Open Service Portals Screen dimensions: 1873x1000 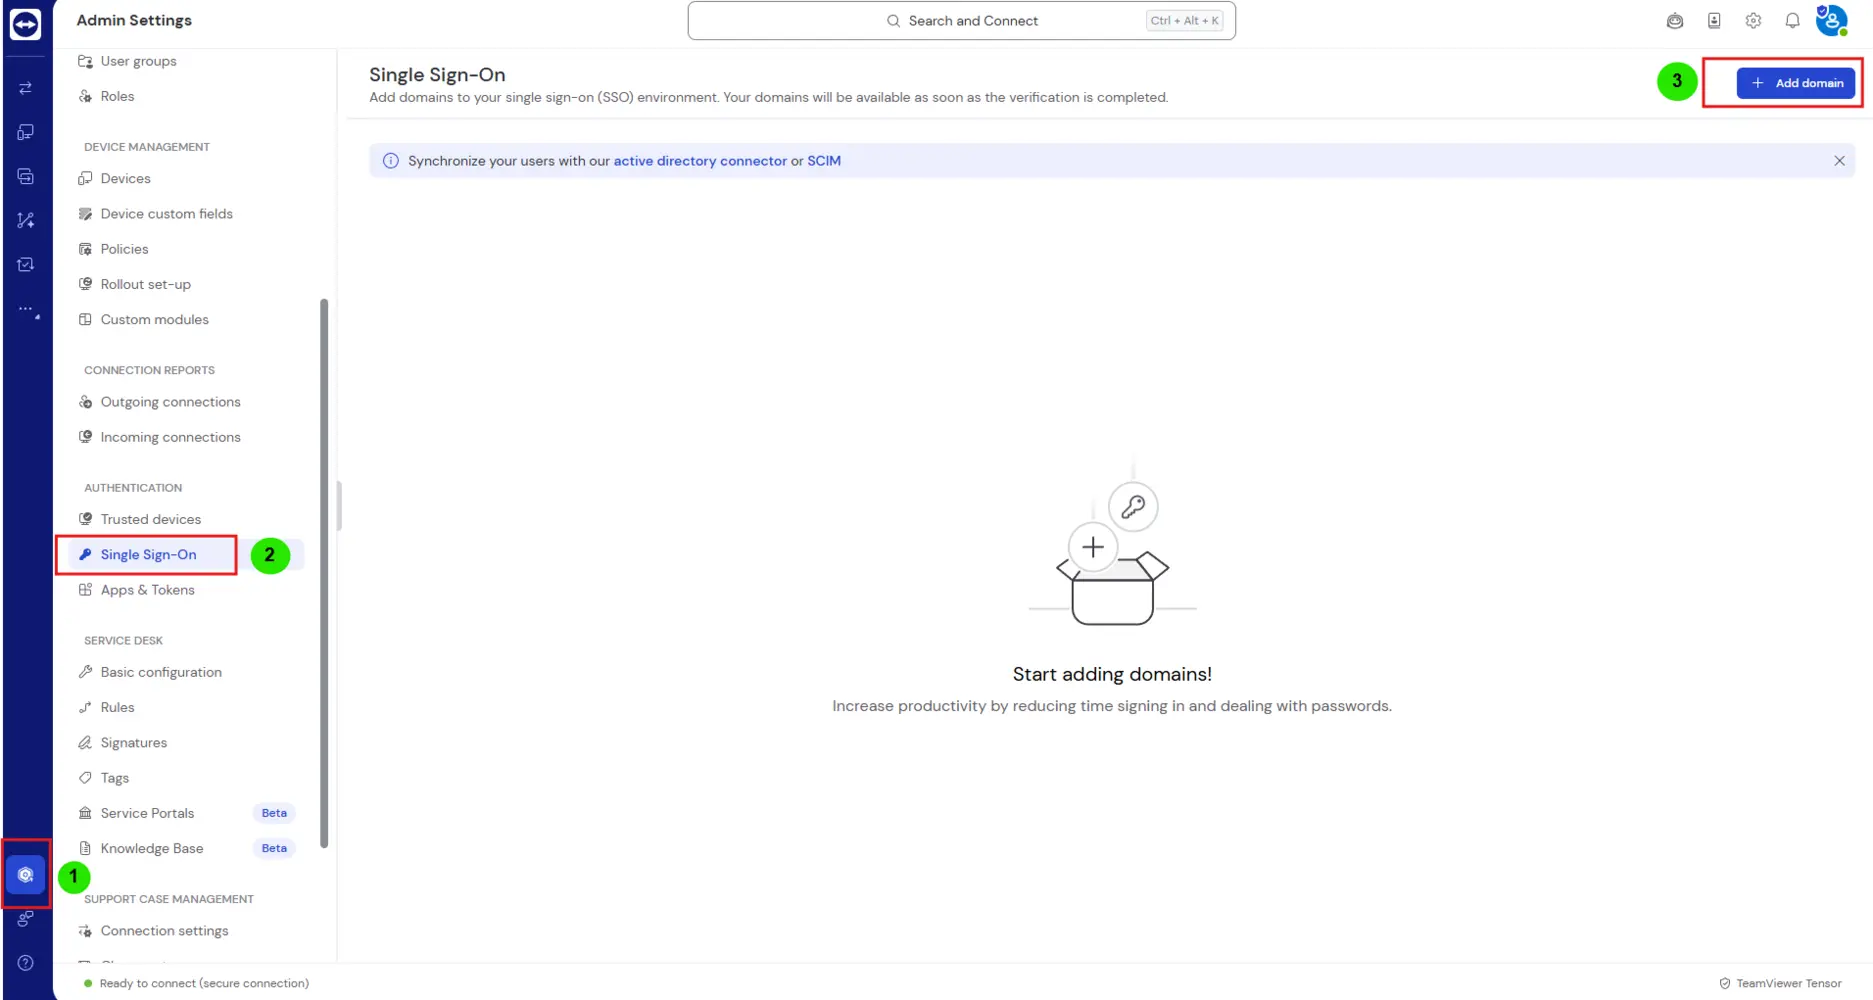coord(147,813)
